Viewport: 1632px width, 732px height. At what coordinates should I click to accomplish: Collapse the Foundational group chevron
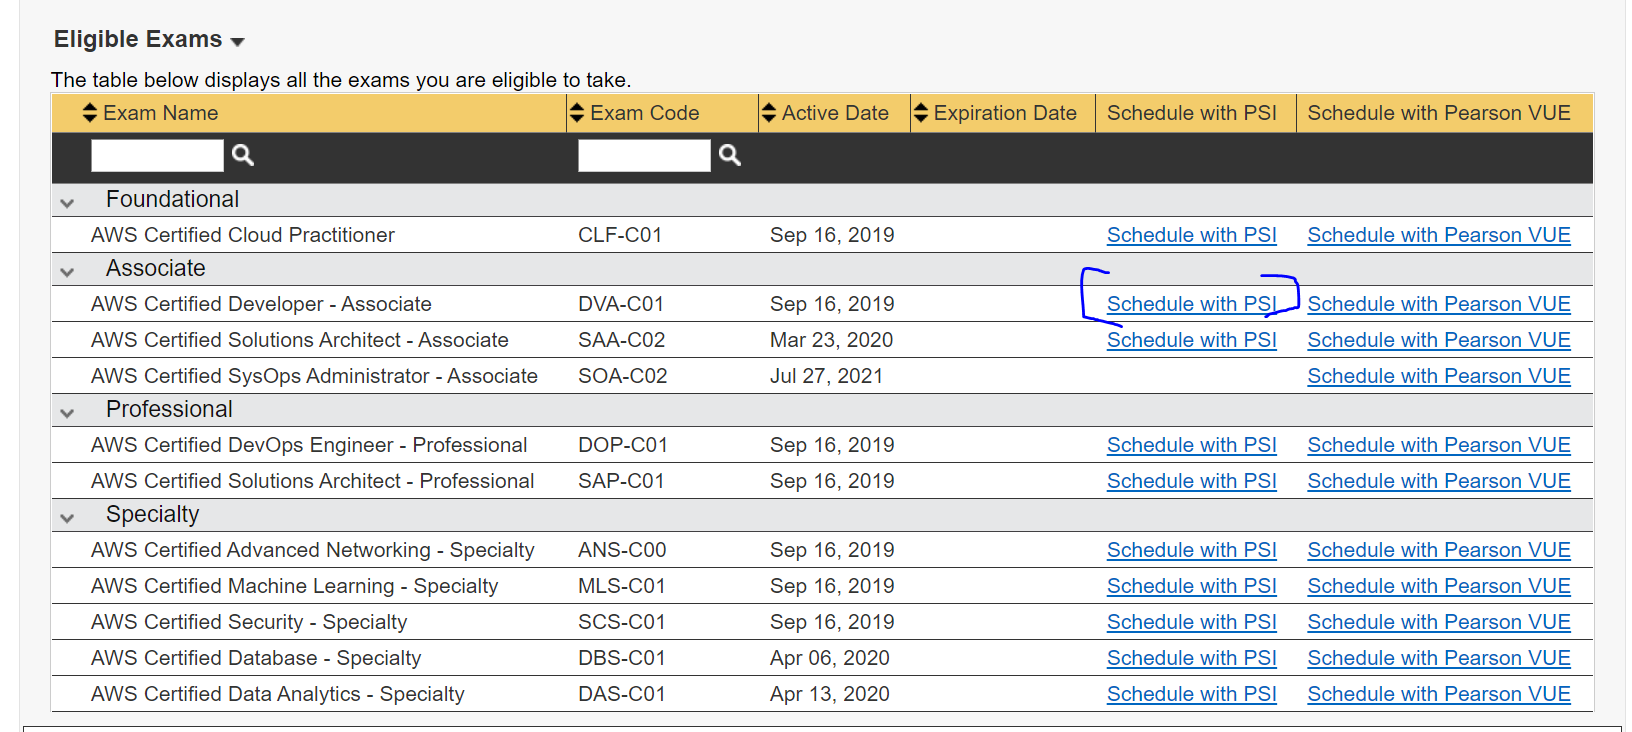[67, 203]
